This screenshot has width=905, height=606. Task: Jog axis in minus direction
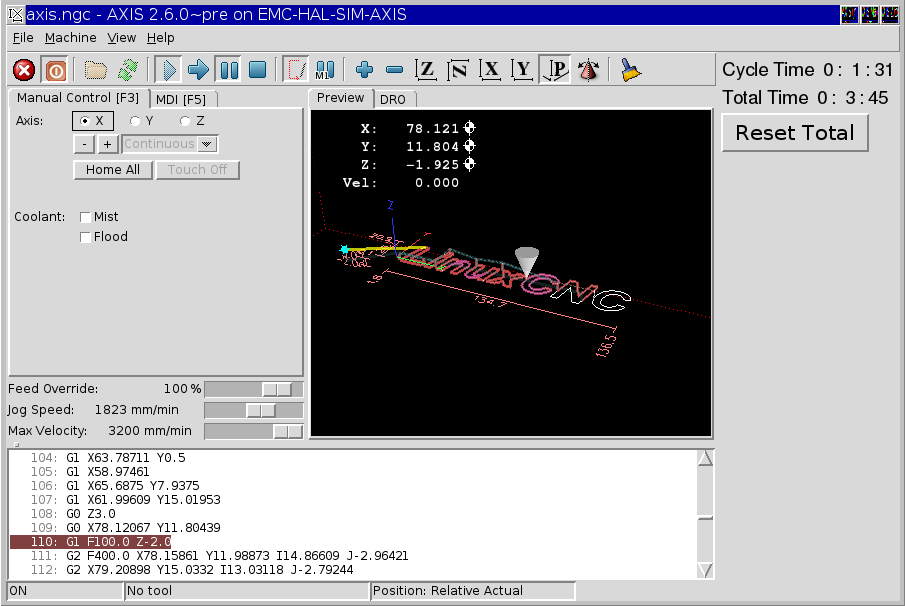click(85, 144)
